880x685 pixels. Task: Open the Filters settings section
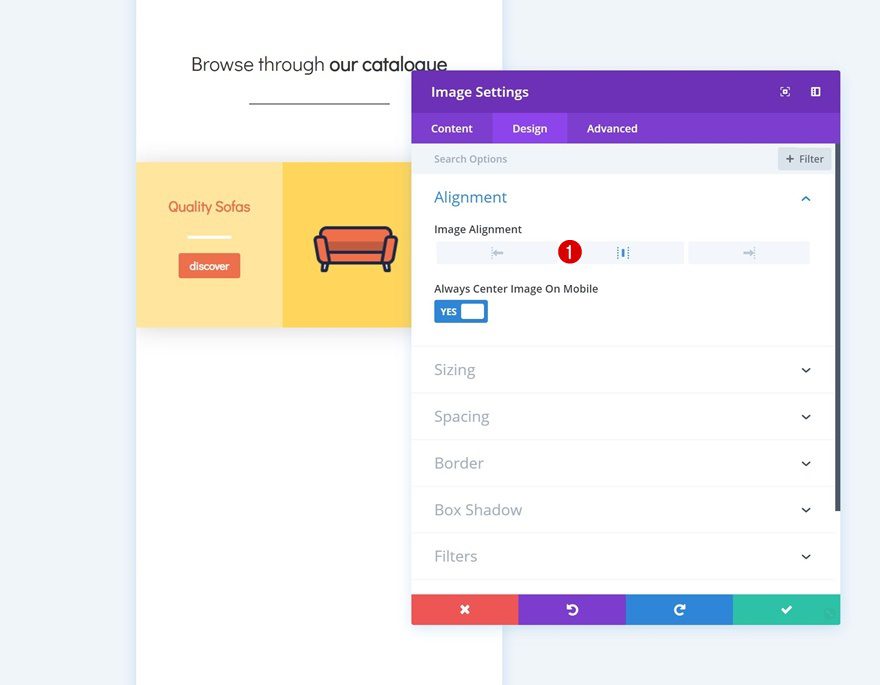(x=806, y=556)
